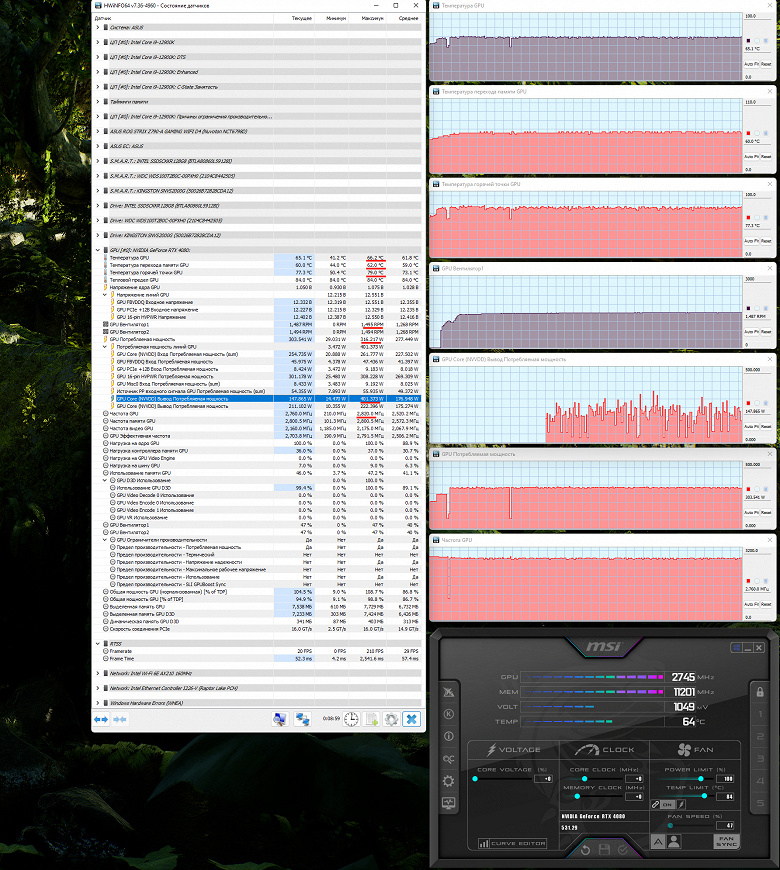This screenshot has width=780, height=870.
Task: Select Afterburner profile slot 3
Action: tap(760, 758)
